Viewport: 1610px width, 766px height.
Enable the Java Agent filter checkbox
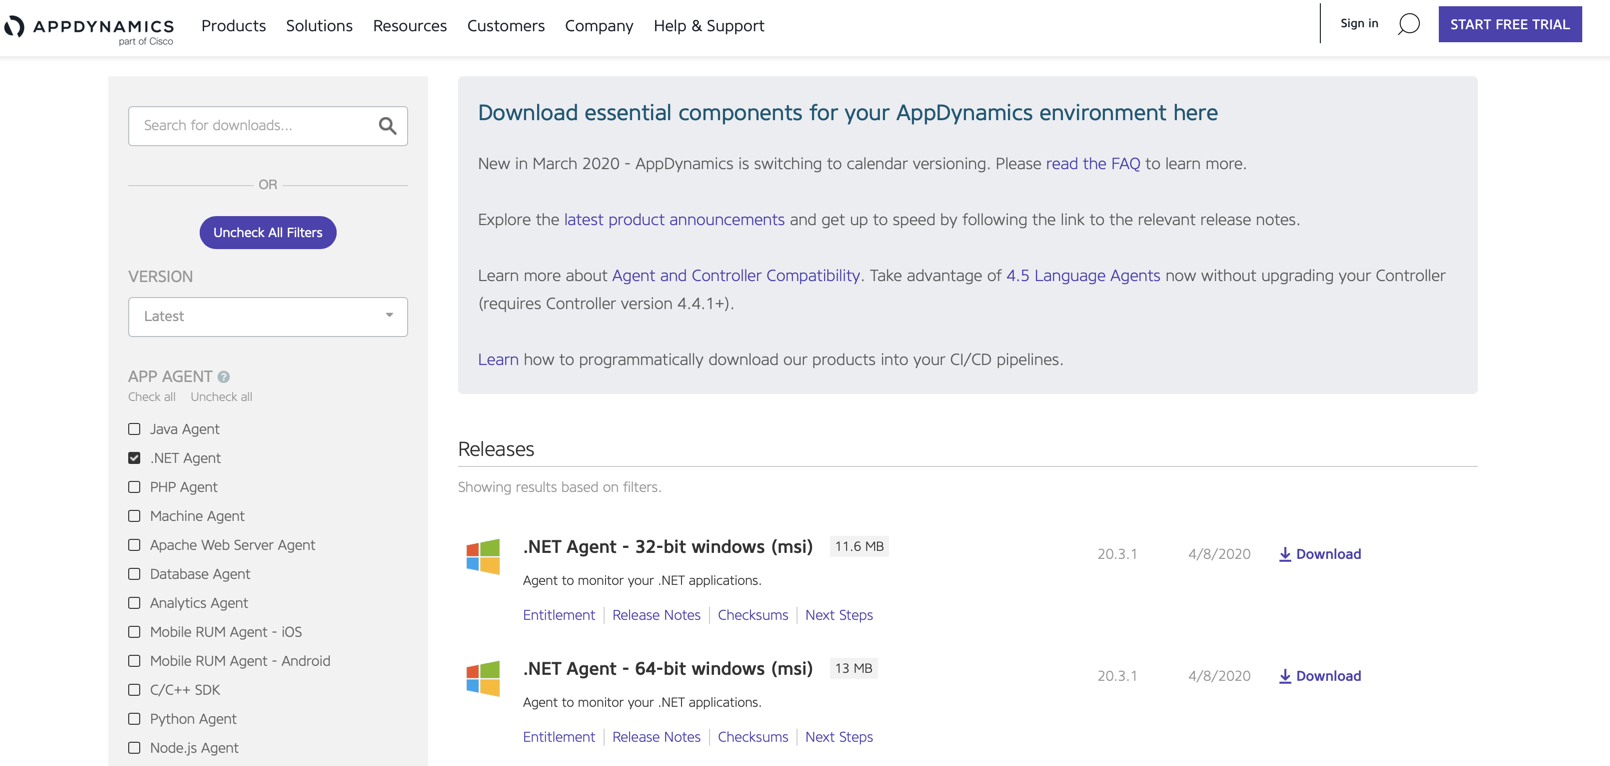click(134, 429)
